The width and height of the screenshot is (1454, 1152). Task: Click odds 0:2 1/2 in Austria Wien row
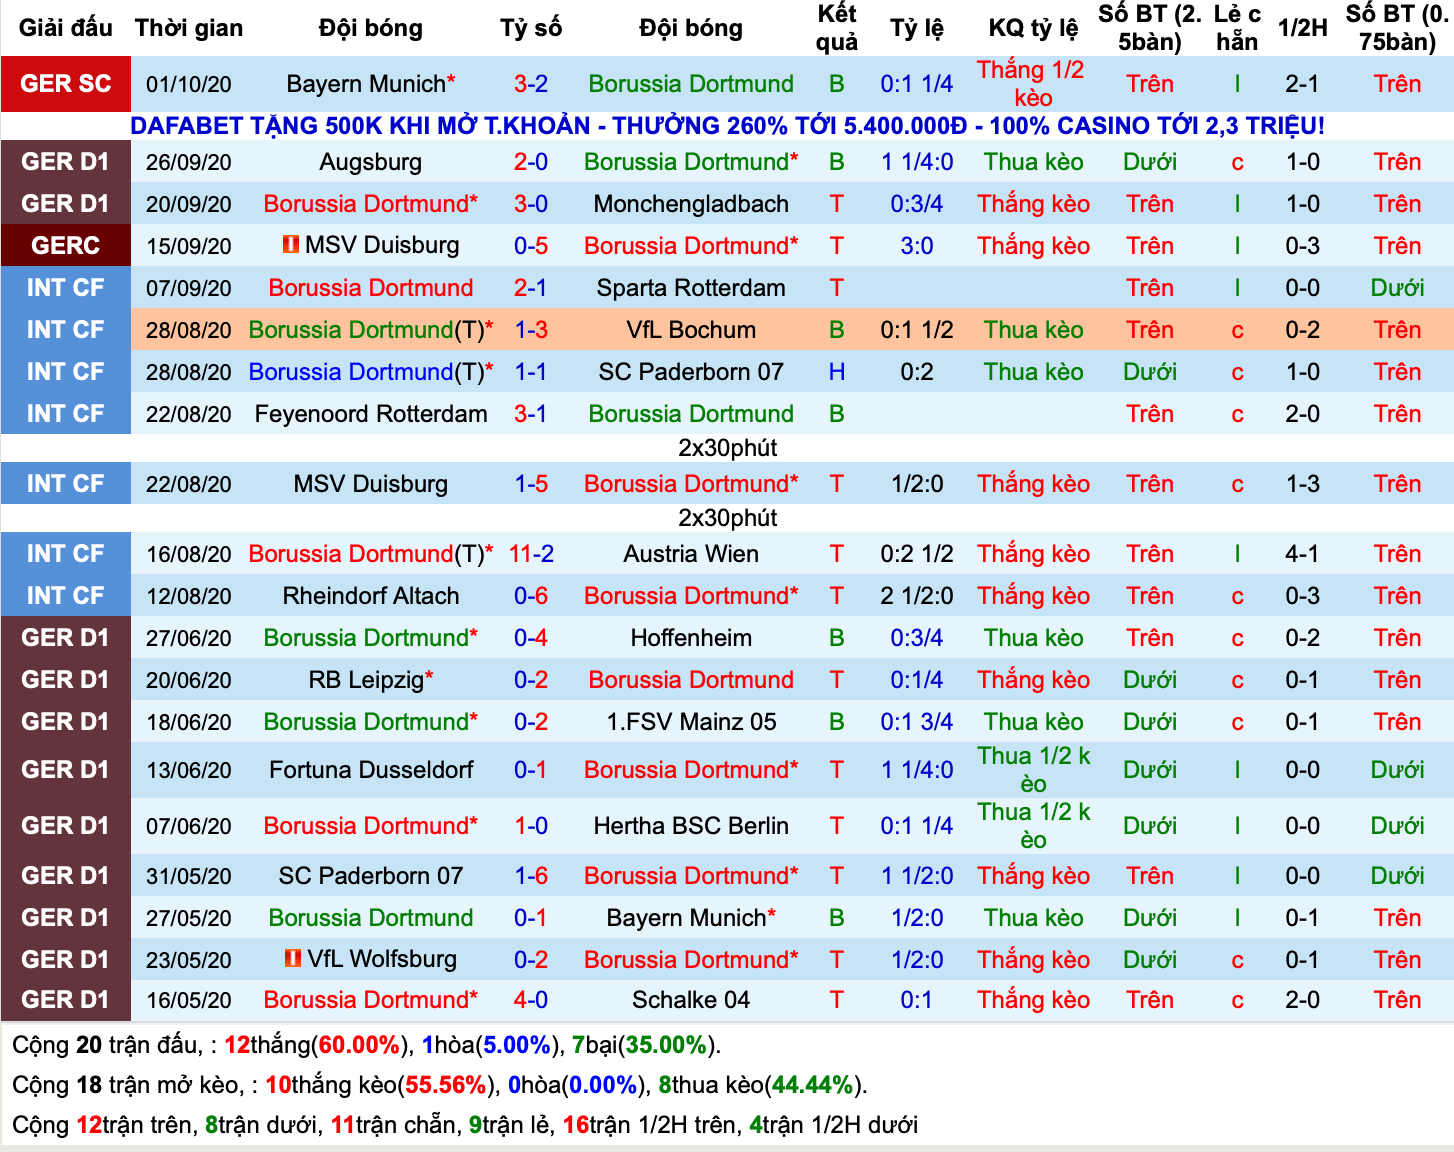point(917,554)
